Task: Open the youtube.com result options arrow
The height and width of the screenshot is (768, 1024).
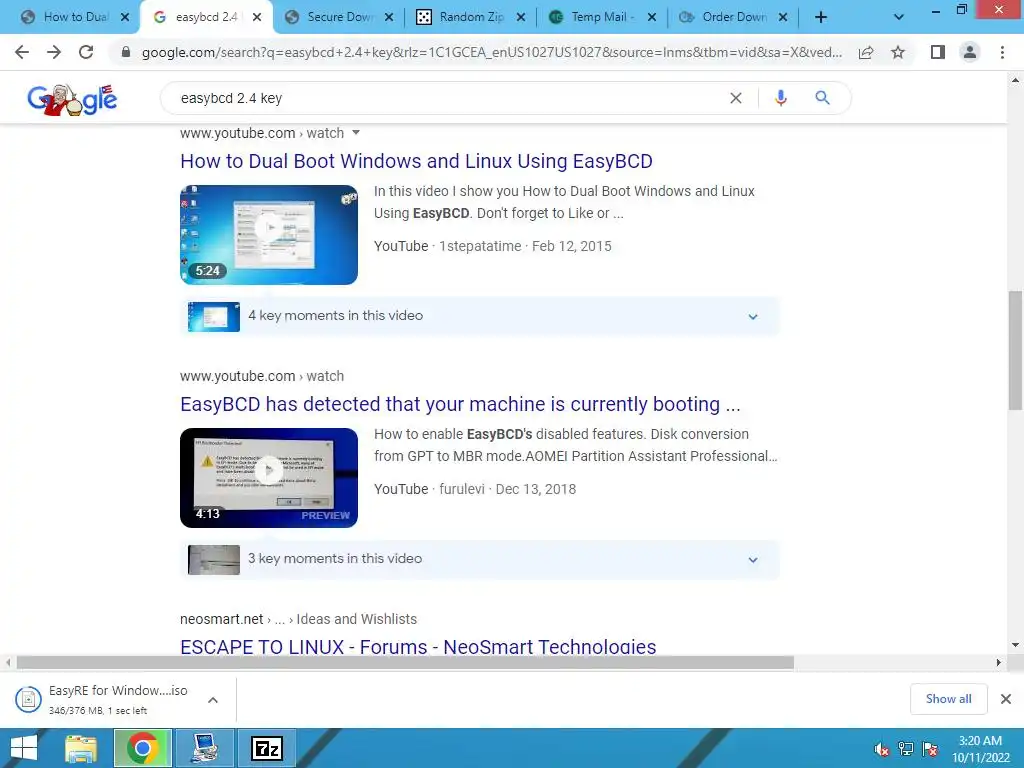Action: point(356,133)
